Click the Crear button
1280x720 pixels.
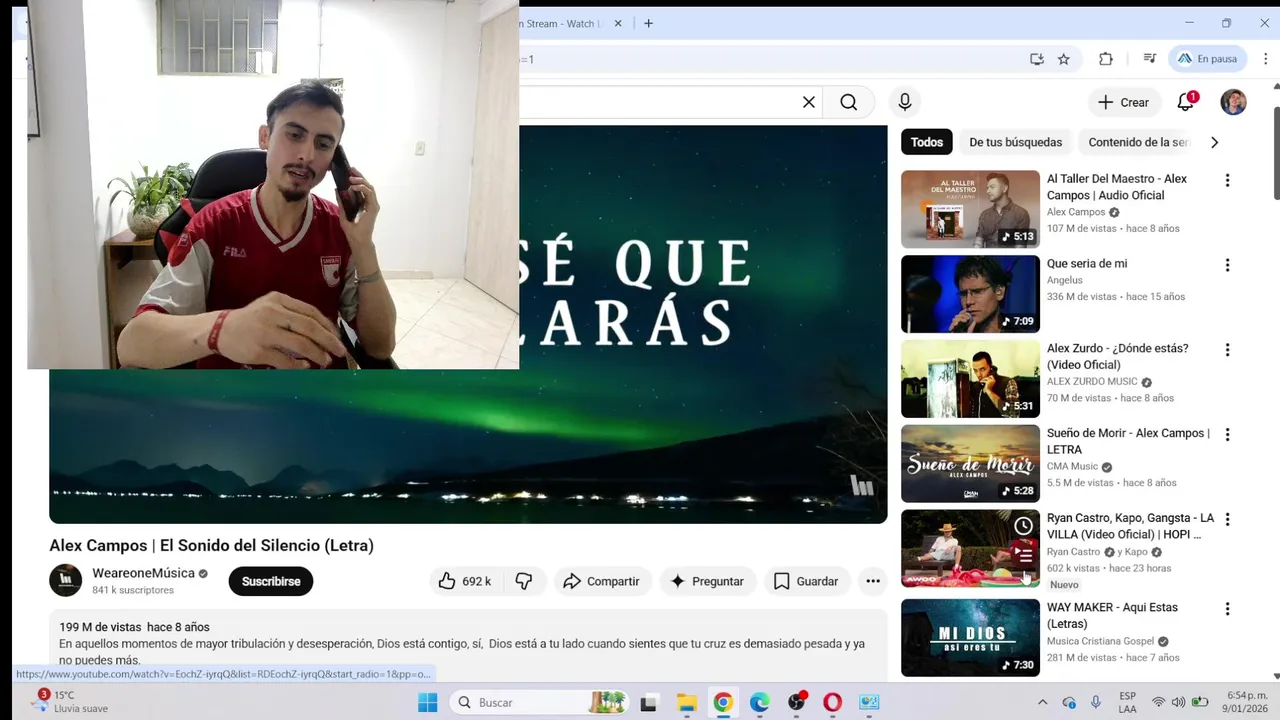click(x=1123, y=102)
